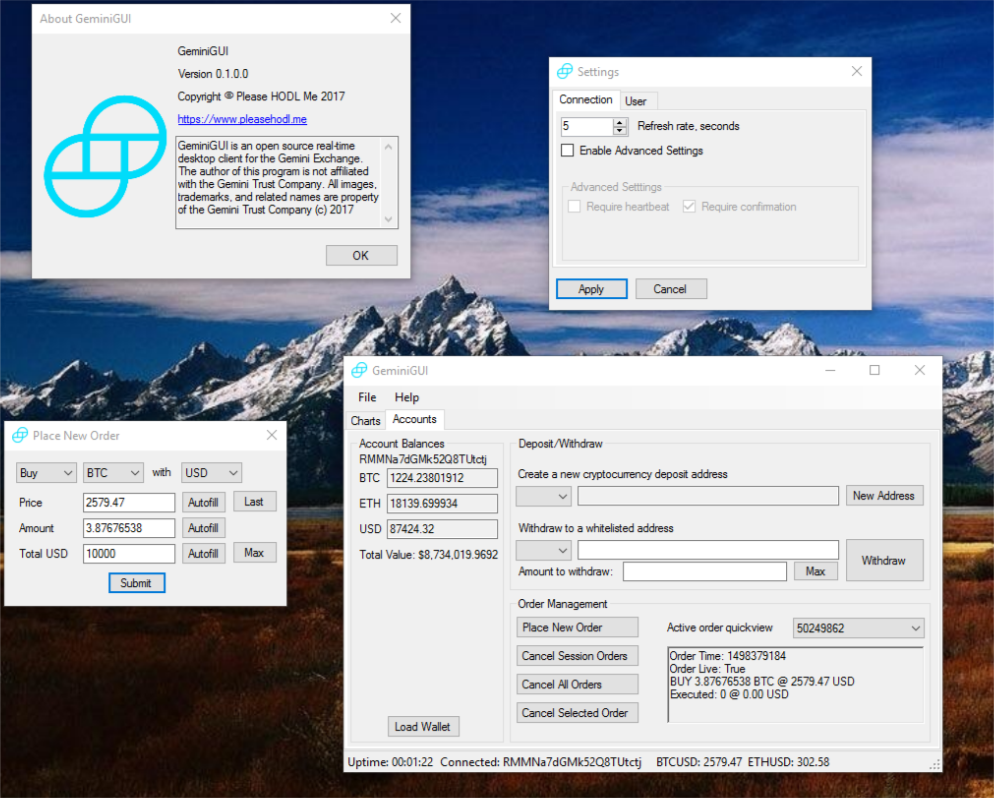Maximize the GeminiGUI window
This screenshot has width=994, height=798.
point(875,370)
